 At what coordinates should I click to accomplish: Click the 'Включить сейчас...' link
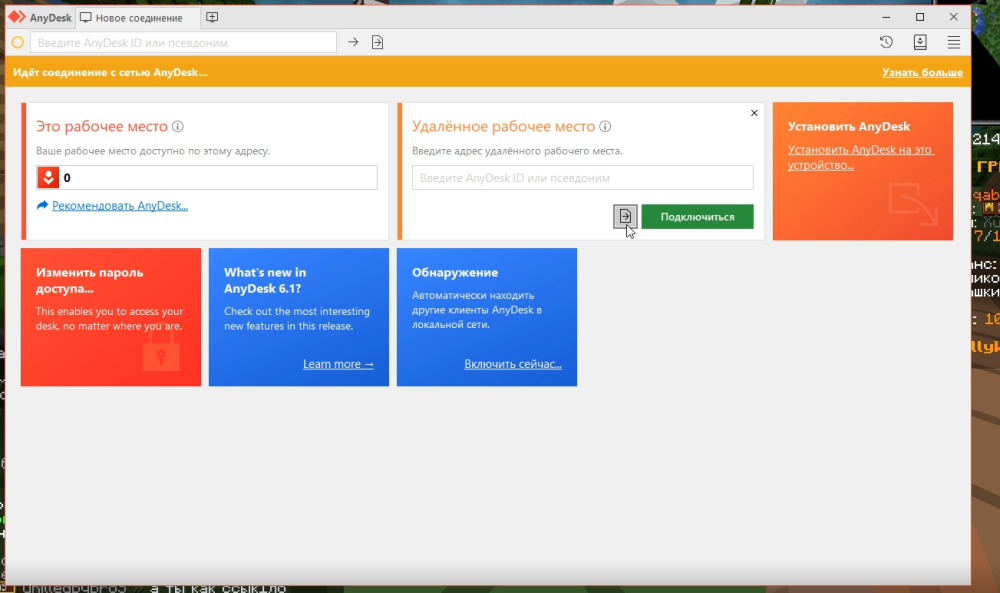513,364
